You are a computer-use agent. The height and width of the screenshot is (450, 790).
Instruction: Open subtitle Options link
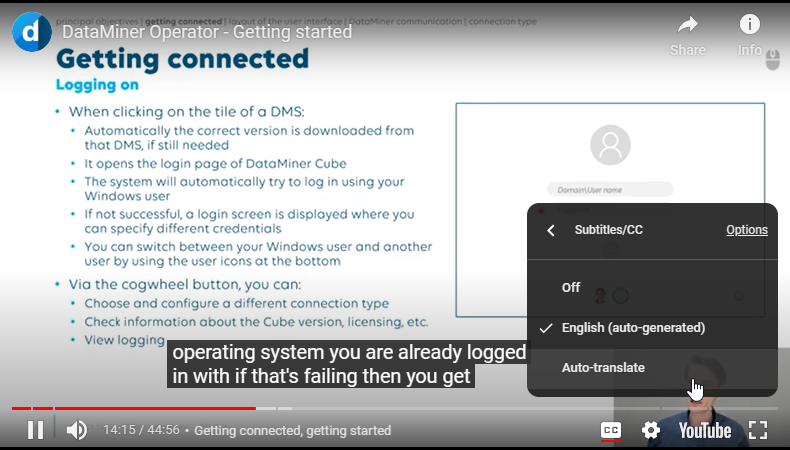[x=747, y=230]
